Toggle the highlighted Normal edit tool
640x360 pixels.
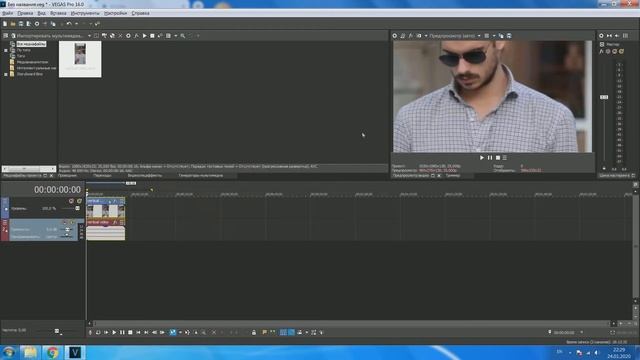click(173, 333)
